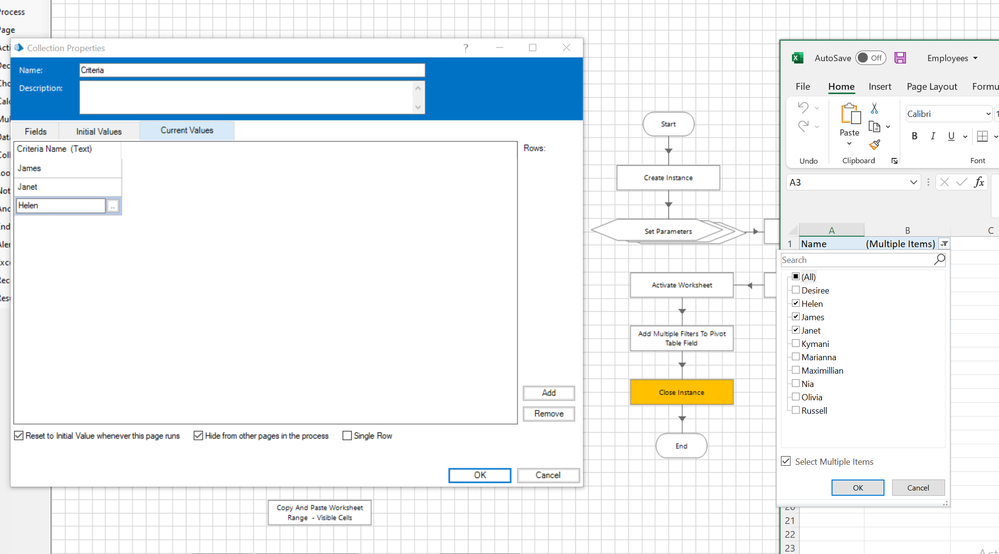The height and width of the screenshot is (554, 999).
Task: Click the Format Painter brush icon
Action: point(874,145)
